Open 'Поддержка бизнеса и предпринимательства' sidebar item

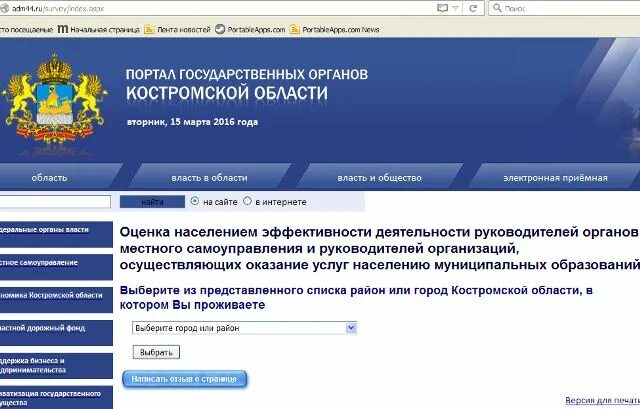[56, 365]
